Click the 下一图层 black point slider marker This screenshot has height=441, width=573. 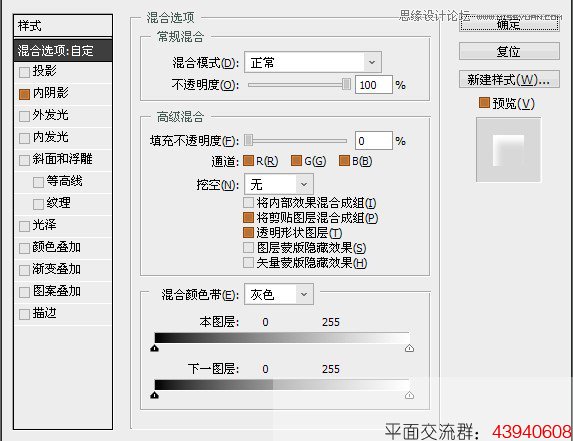point(155,395)
